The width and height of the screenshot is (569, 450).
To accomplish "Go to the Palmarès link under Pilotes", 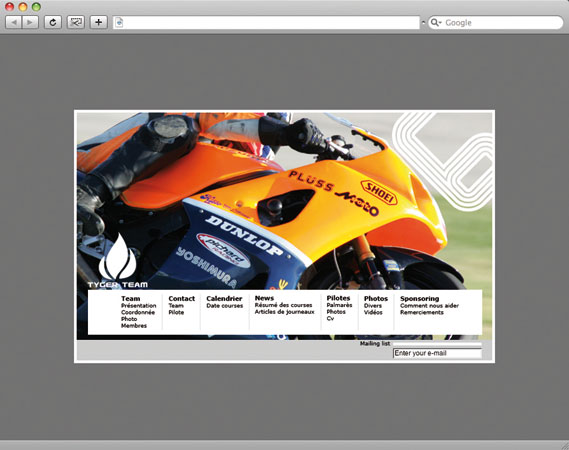I will 339,305.
